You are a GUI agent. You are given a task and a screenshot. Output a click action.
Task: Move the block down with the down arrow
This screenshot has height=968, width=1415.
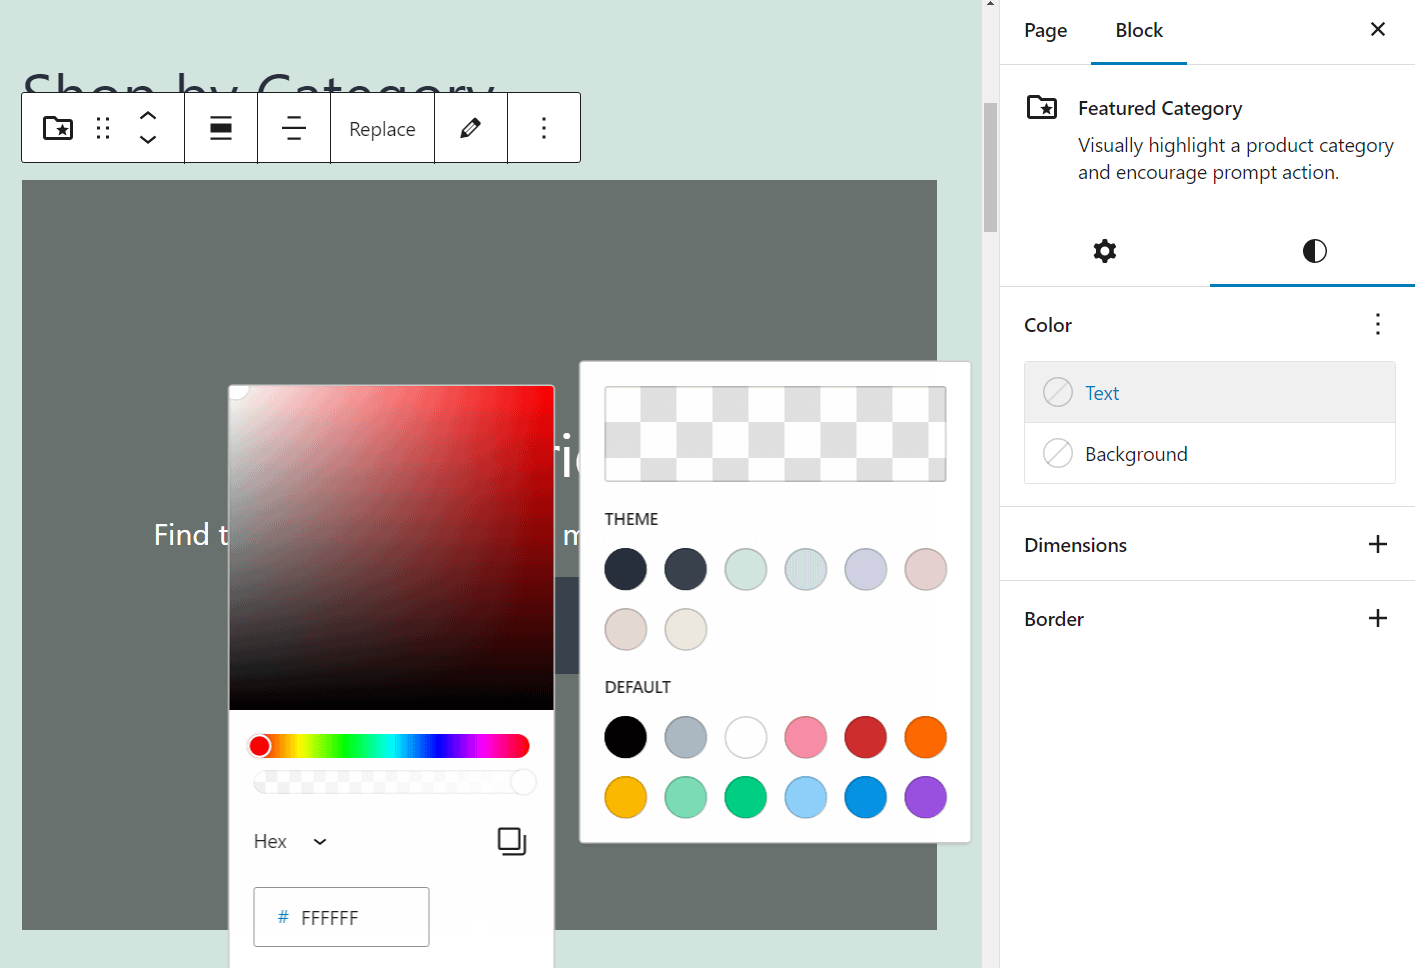[x=148, y=139]
